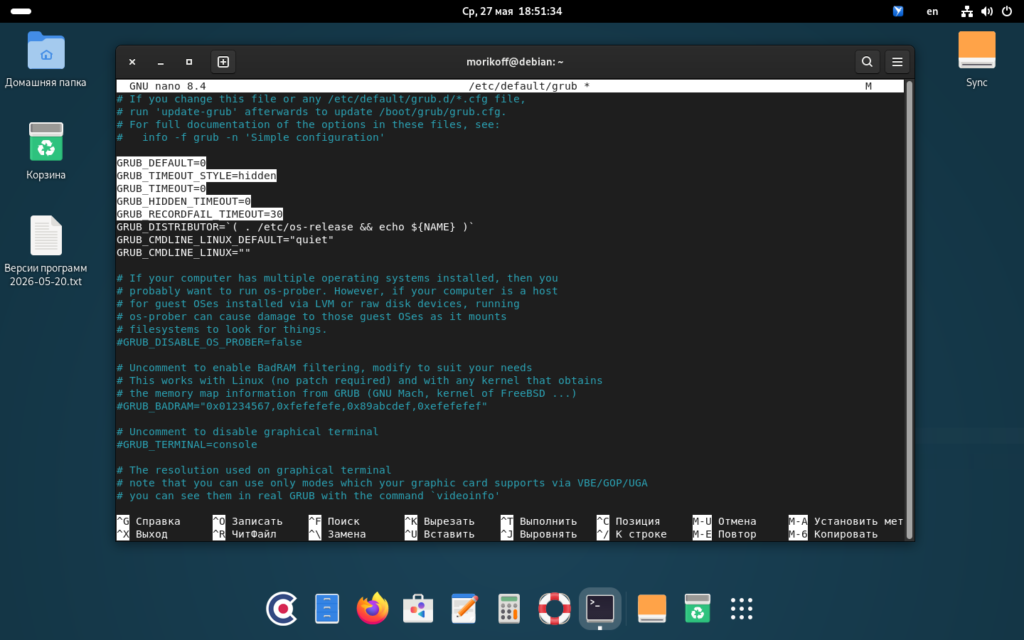Click the ^K Вырезать shortcut

pyautogui.click(x=440, y=521)
